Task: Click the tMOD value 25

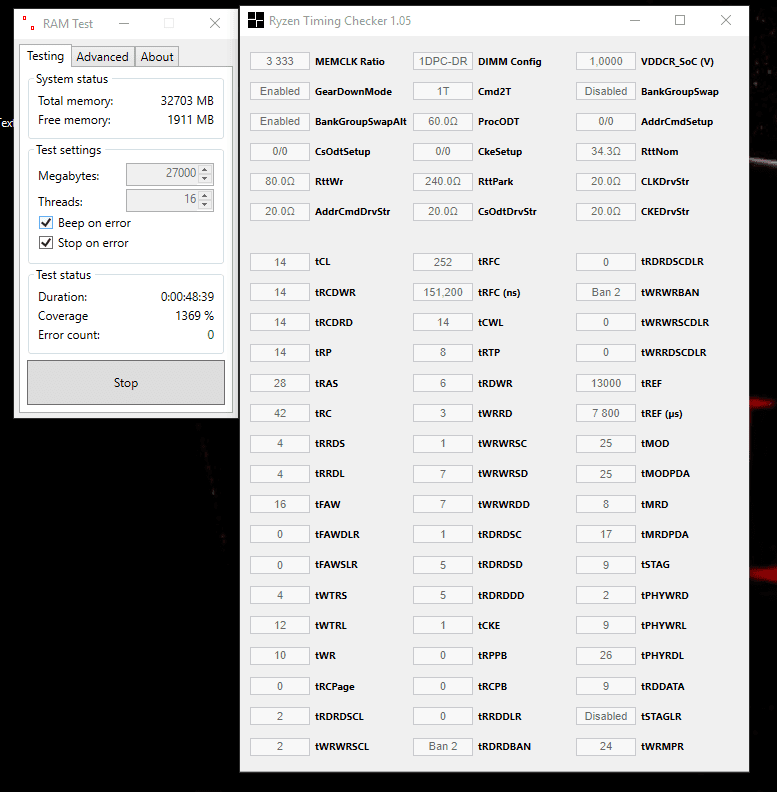Action: (606, 443)
